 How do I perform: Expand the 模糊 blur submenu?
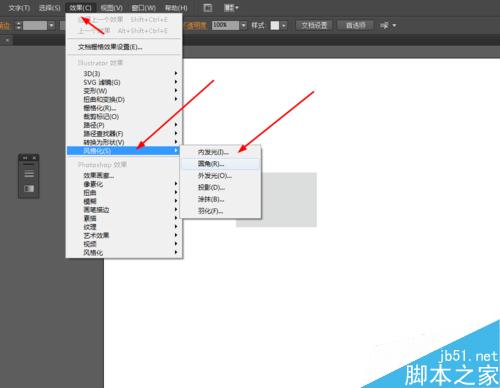(124, 201)
